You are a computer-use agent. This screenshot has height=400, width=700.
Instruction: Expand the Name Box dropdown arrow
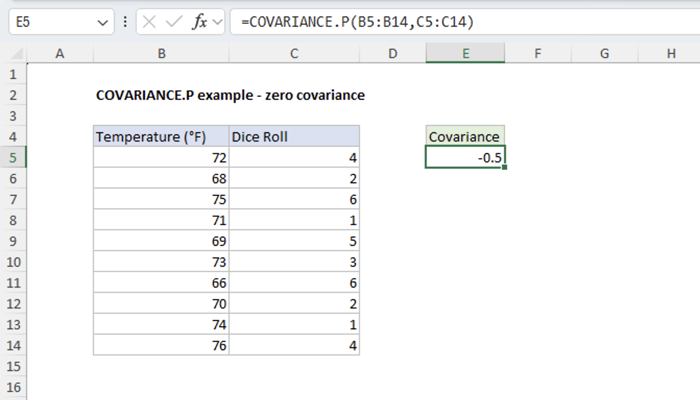(103, 22)
